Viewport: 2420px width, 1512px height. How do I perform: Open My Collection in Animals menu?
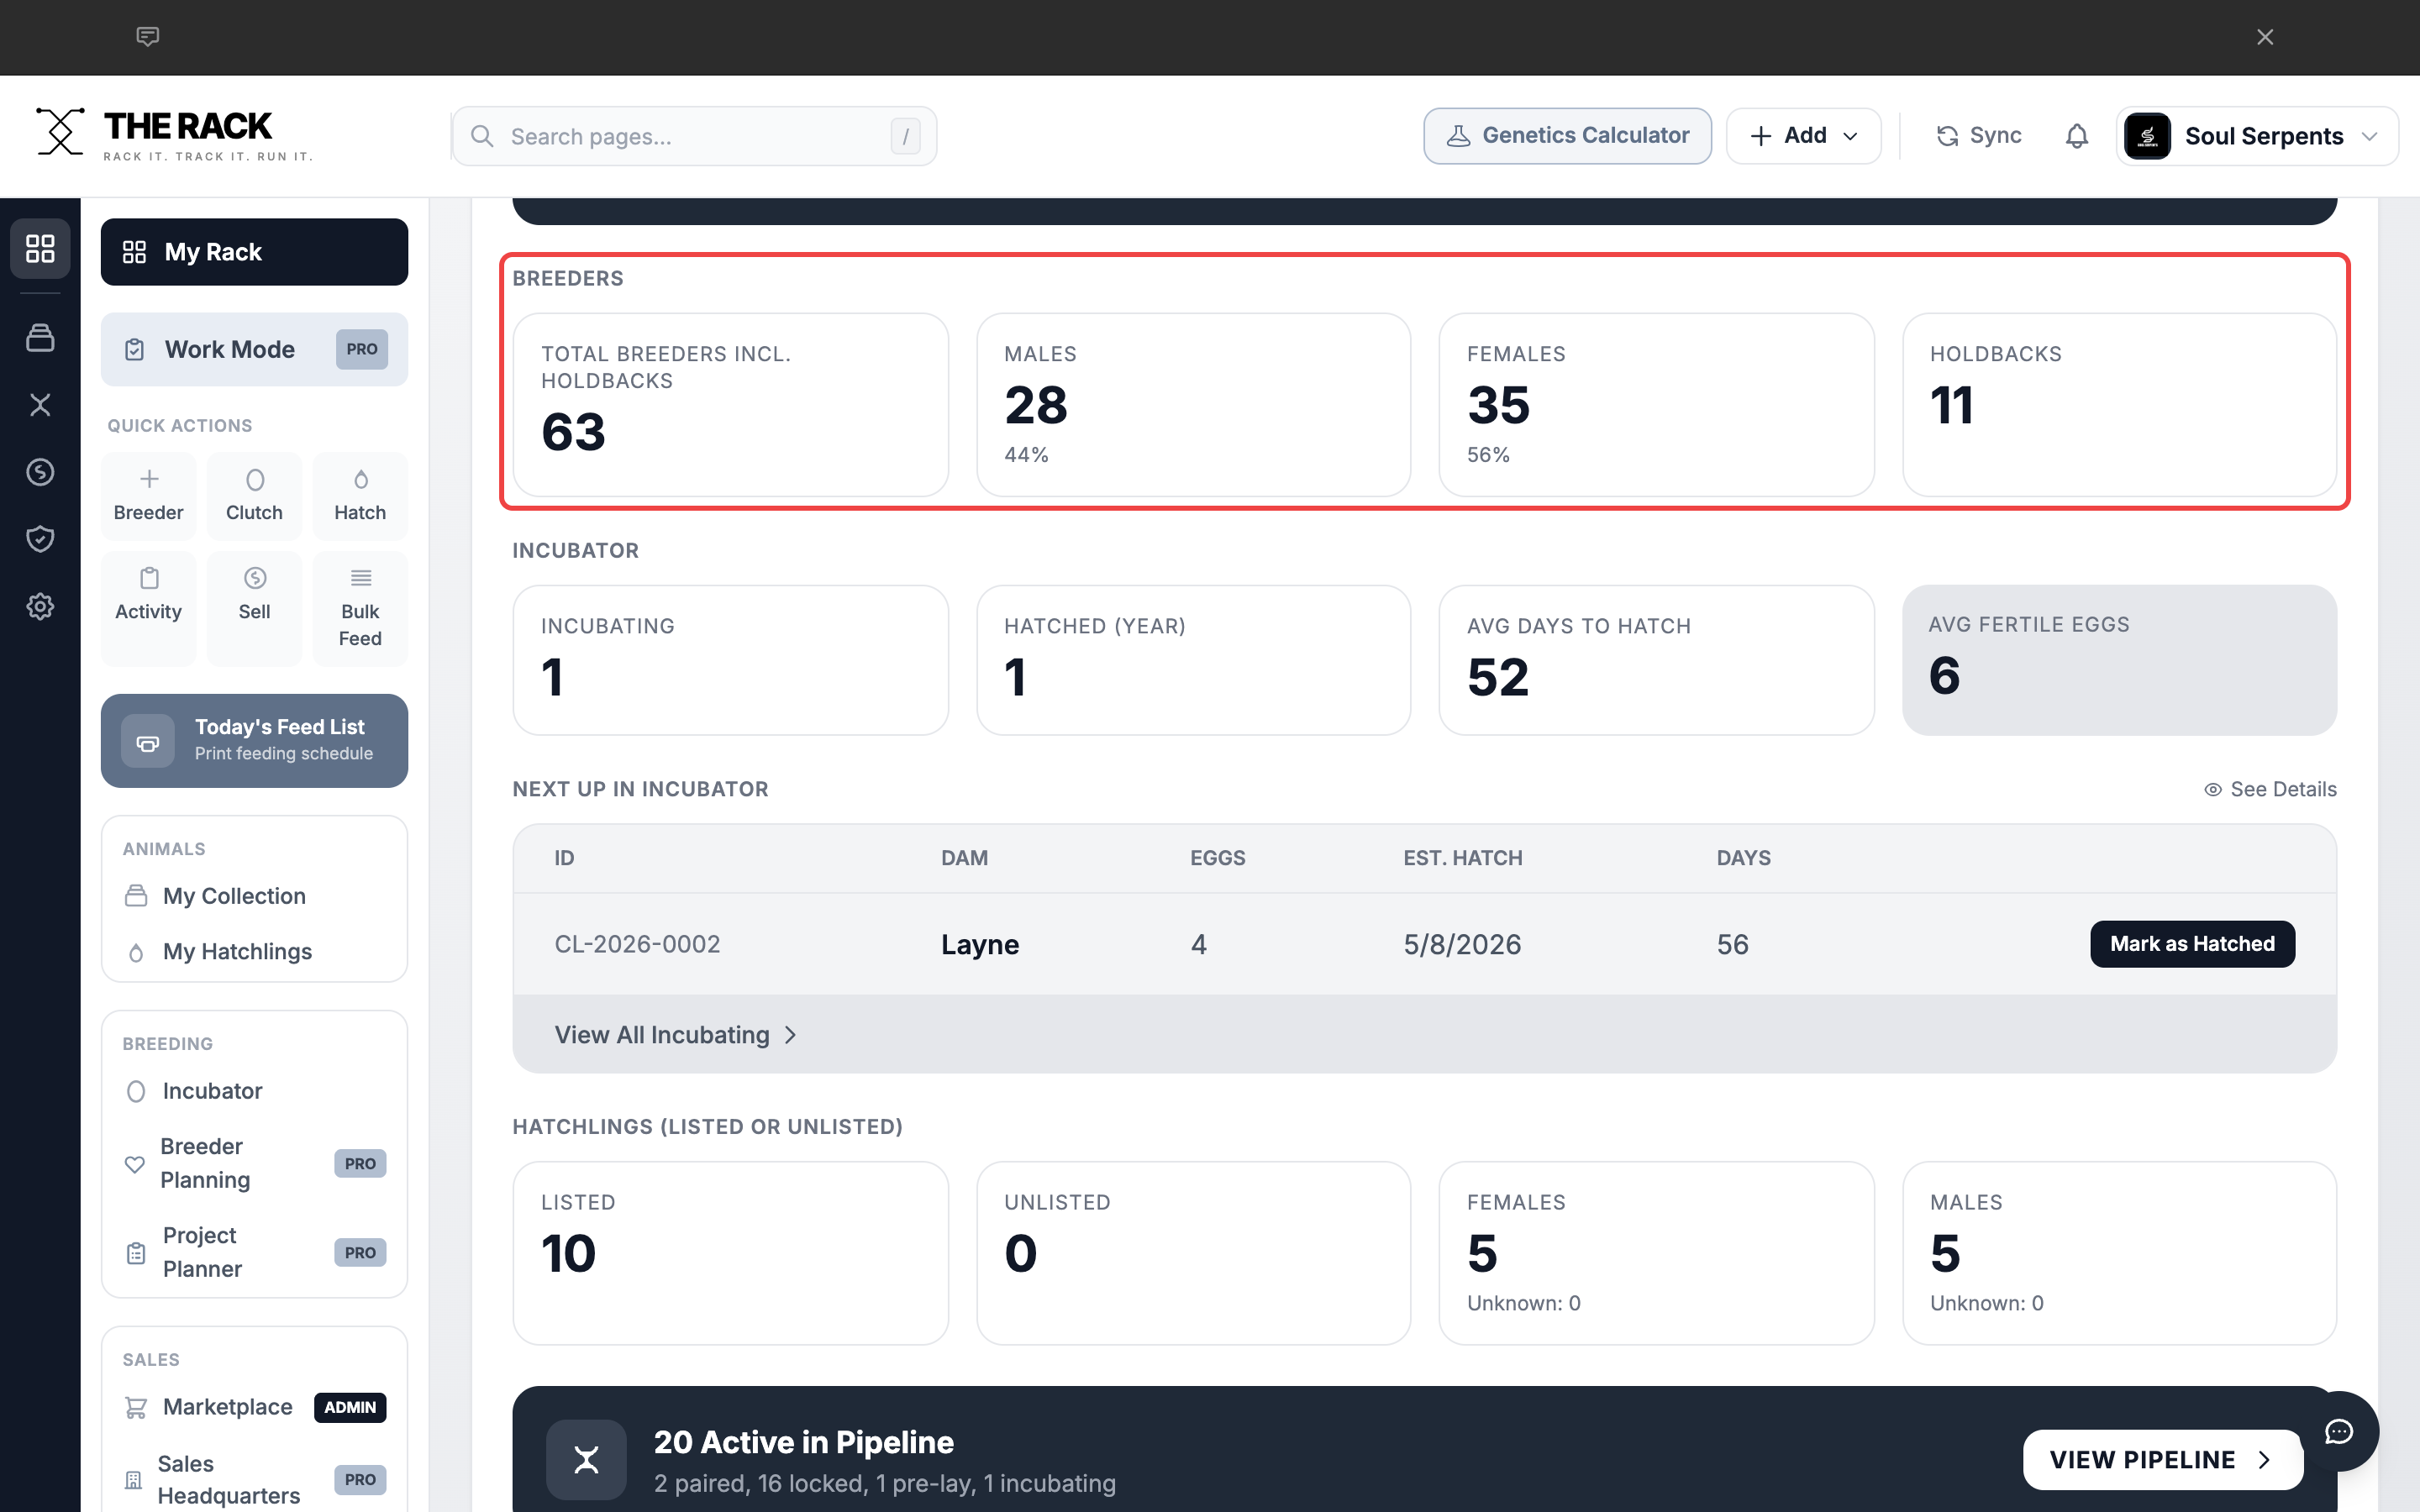point(234,896)
